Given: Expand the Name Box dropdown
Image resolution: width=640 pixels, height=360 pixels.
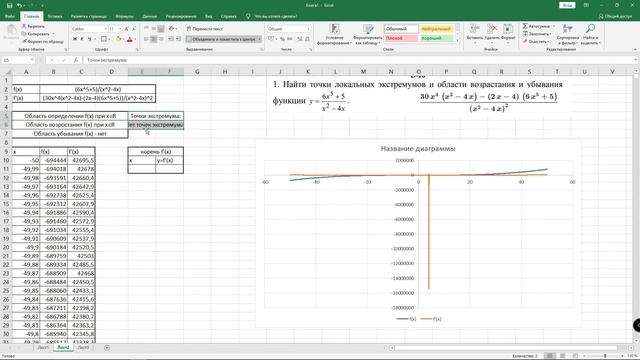Looking at the screenshot, I should [x=32, y=60].
